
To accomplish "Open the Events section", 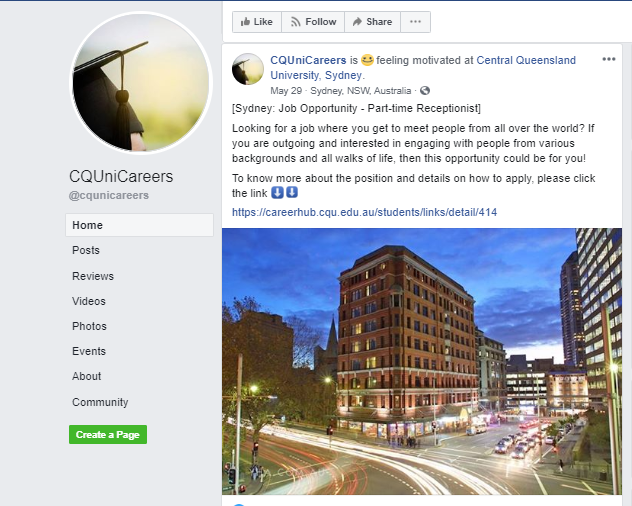I will click(89, 351).
